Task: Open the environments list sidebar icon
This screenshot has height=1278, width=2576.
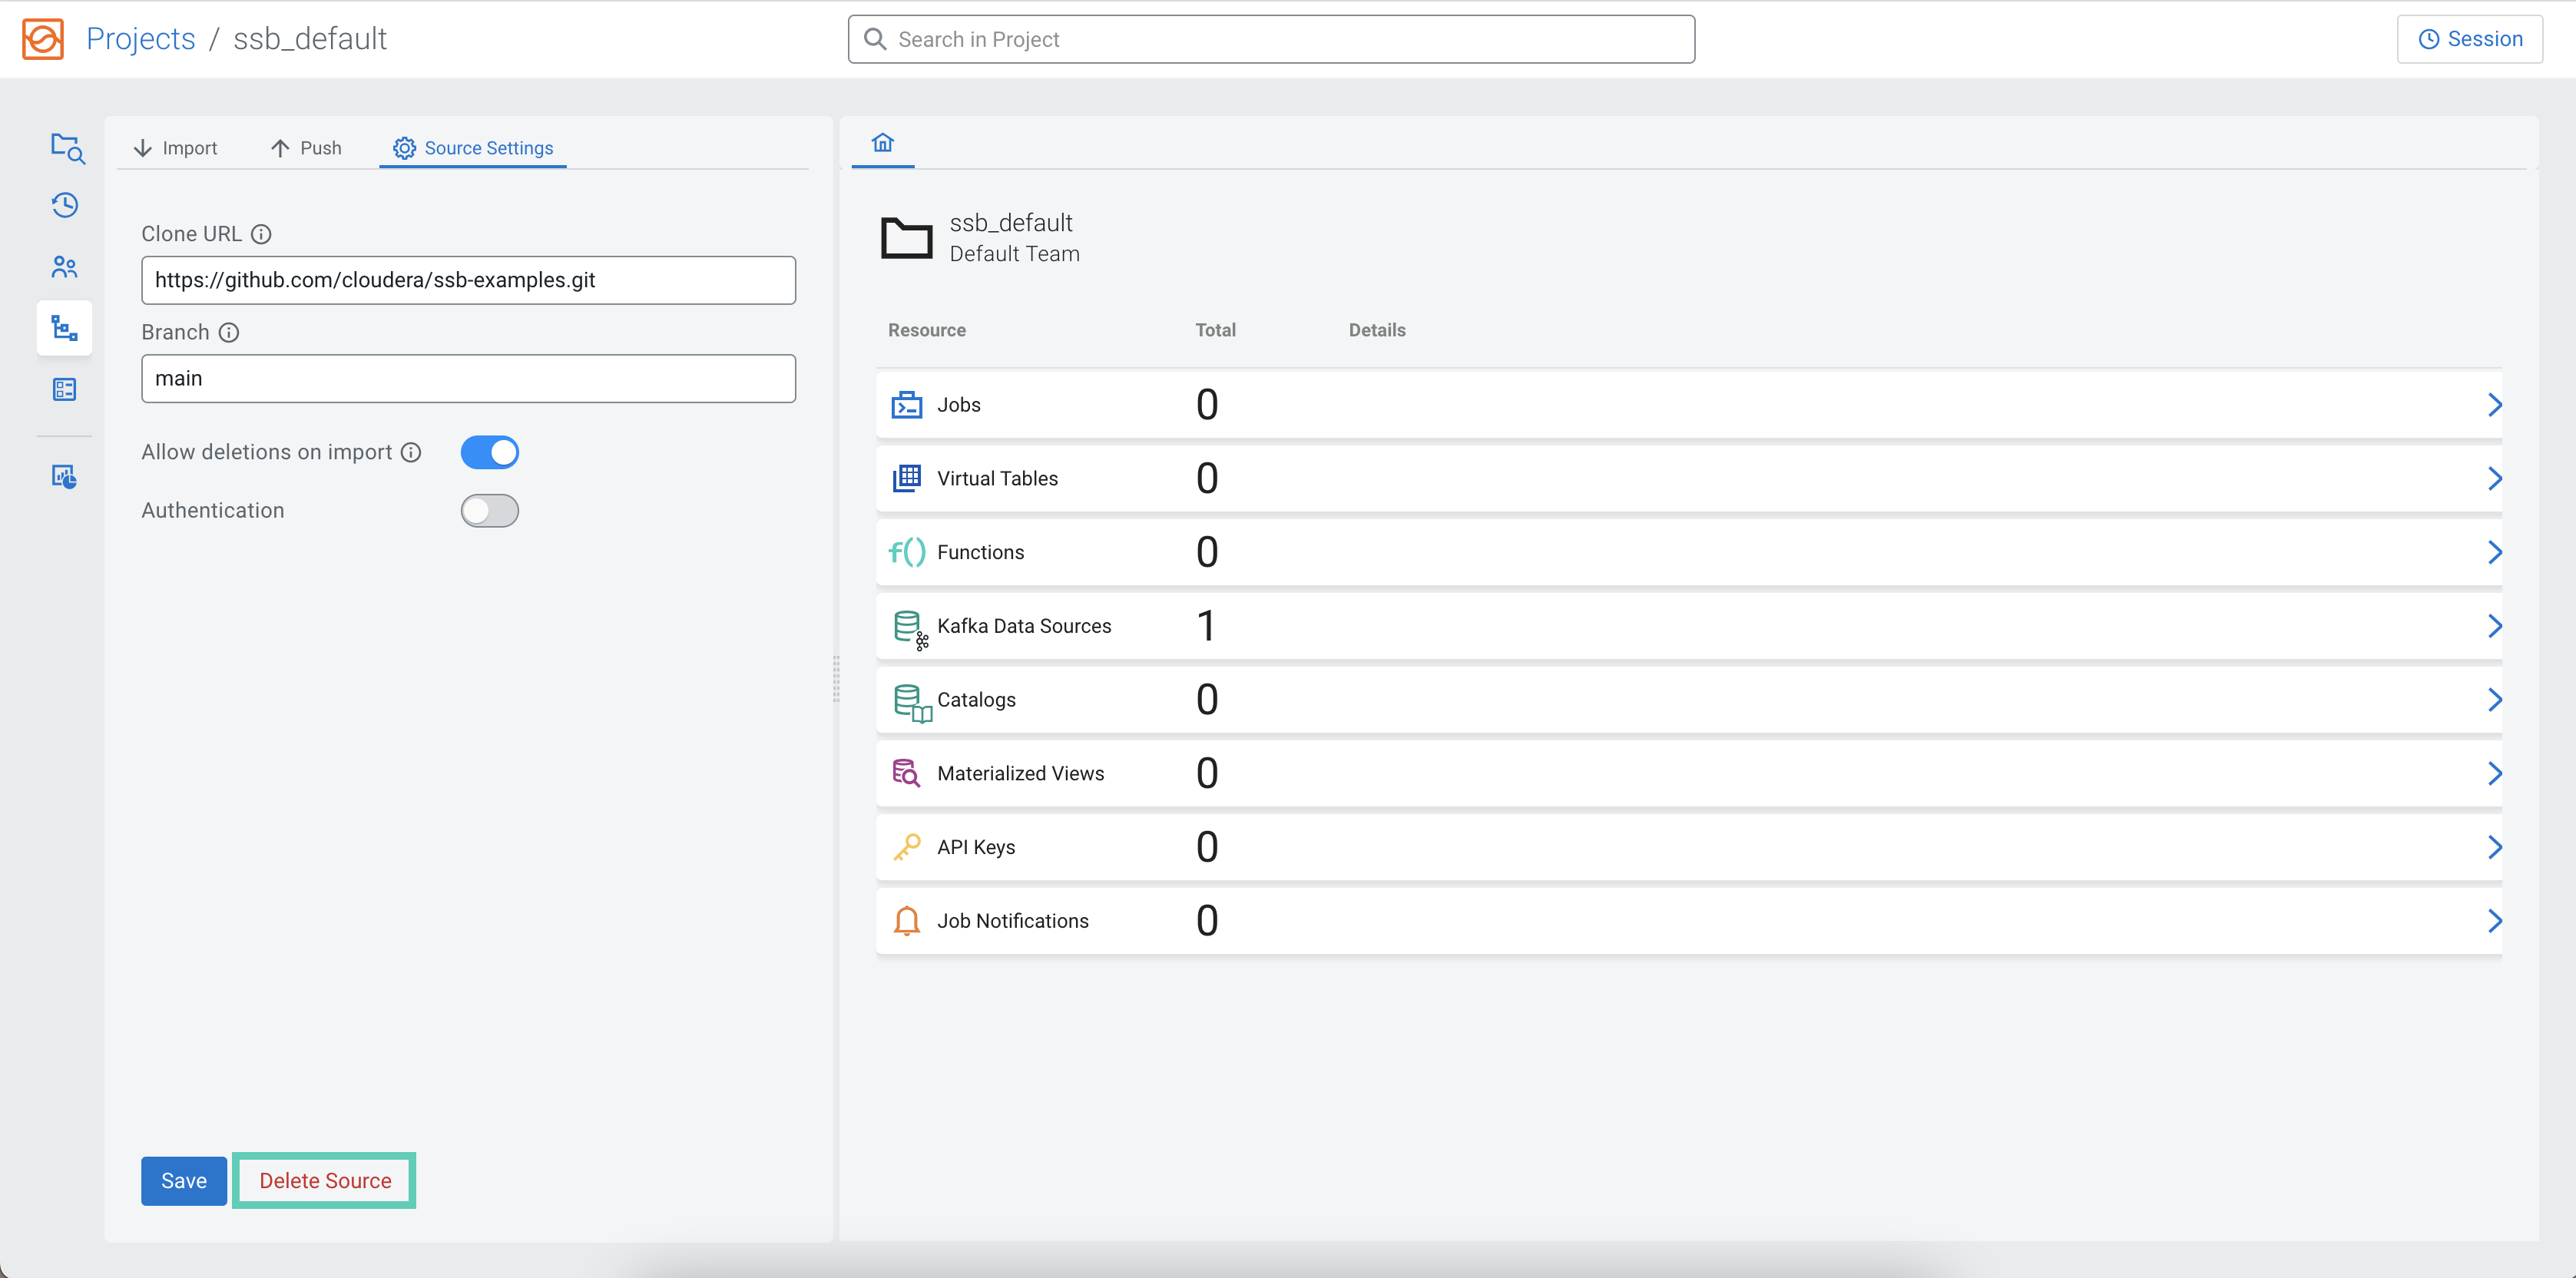Action: pyautogui.click(x=65, y=389)
